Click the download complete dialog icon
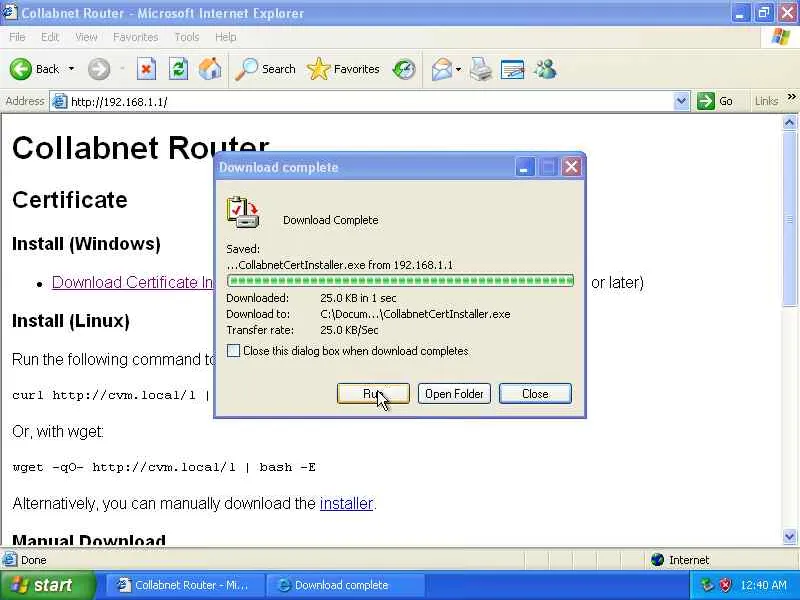 [243, 212]
